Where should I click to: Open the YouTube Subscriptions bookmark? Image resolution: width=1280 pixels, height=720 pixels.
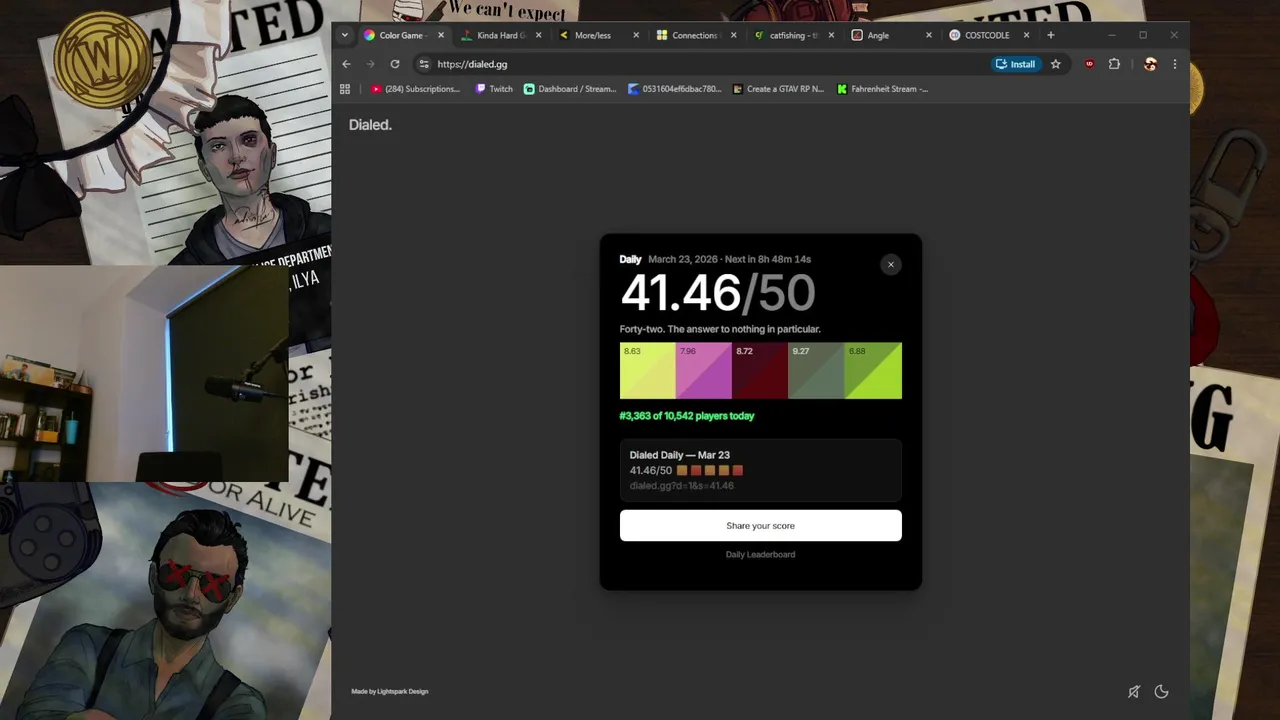[415, 89]
